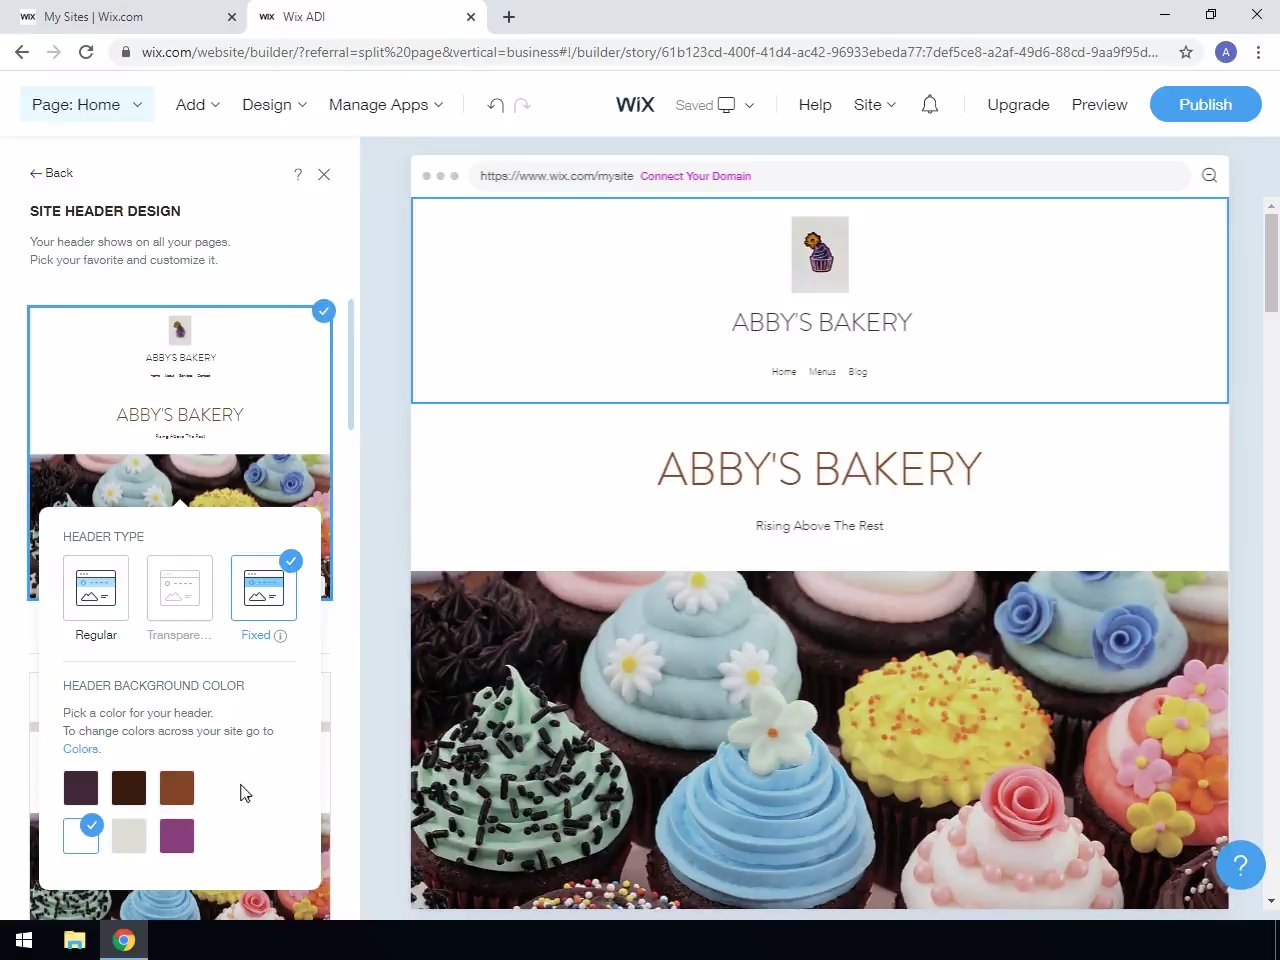Switch to the Wix ADI tab

366,17
